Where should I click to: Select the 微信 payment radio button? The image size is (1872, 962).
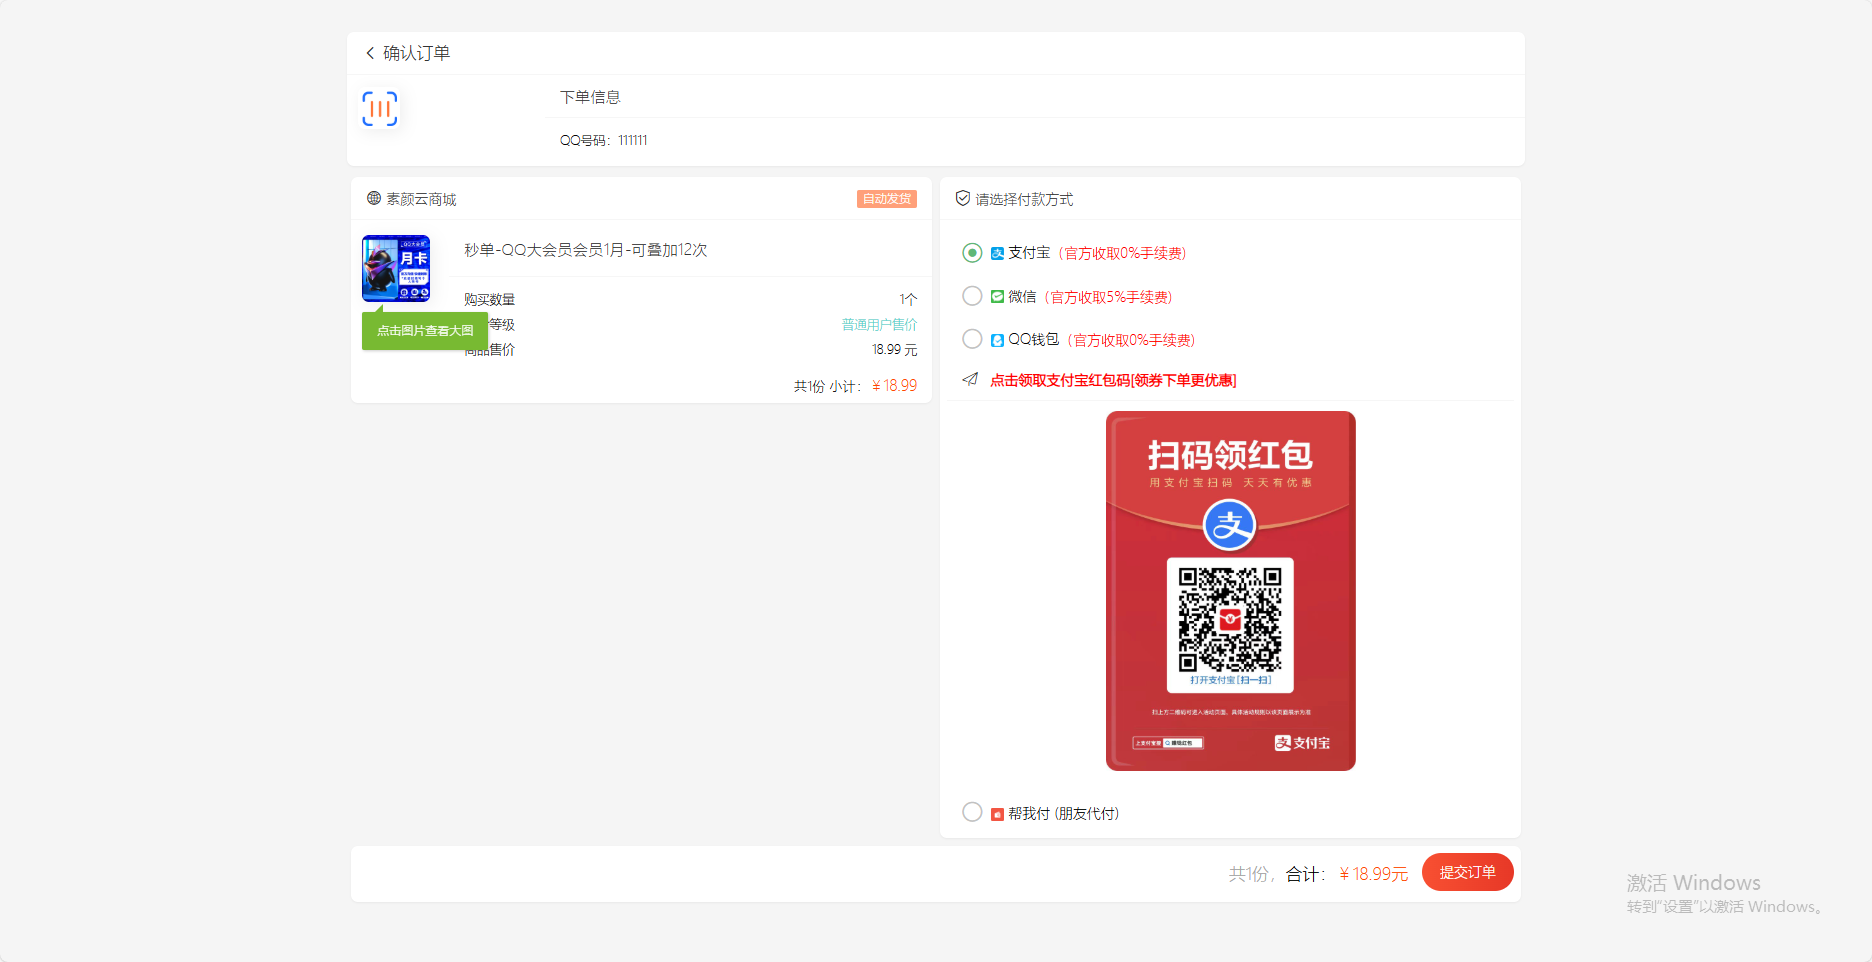(x=972, y=296)
